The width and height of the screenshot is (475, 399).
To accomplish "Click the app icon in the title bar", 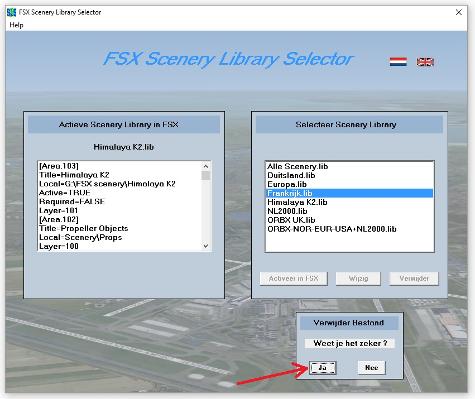I will (11, 12).
